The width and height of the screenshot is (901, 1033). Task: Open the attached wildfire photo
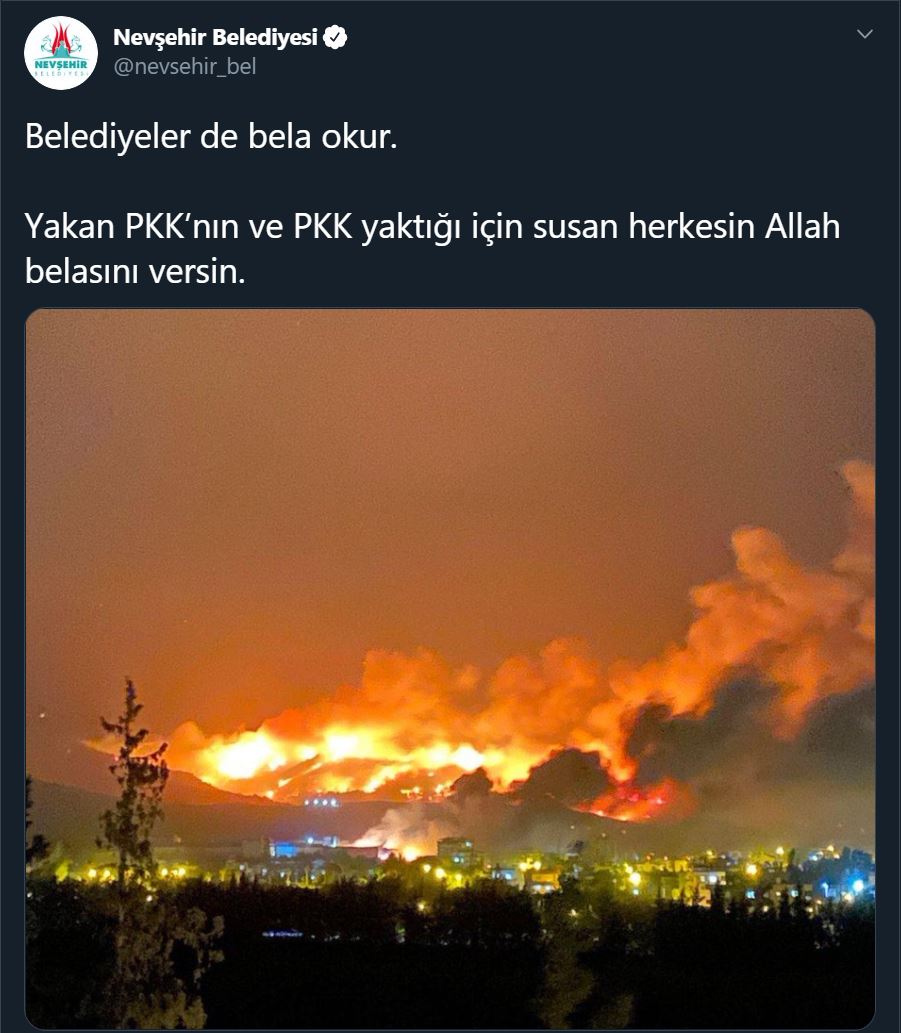pyautogui.click(x=450, y=669)
